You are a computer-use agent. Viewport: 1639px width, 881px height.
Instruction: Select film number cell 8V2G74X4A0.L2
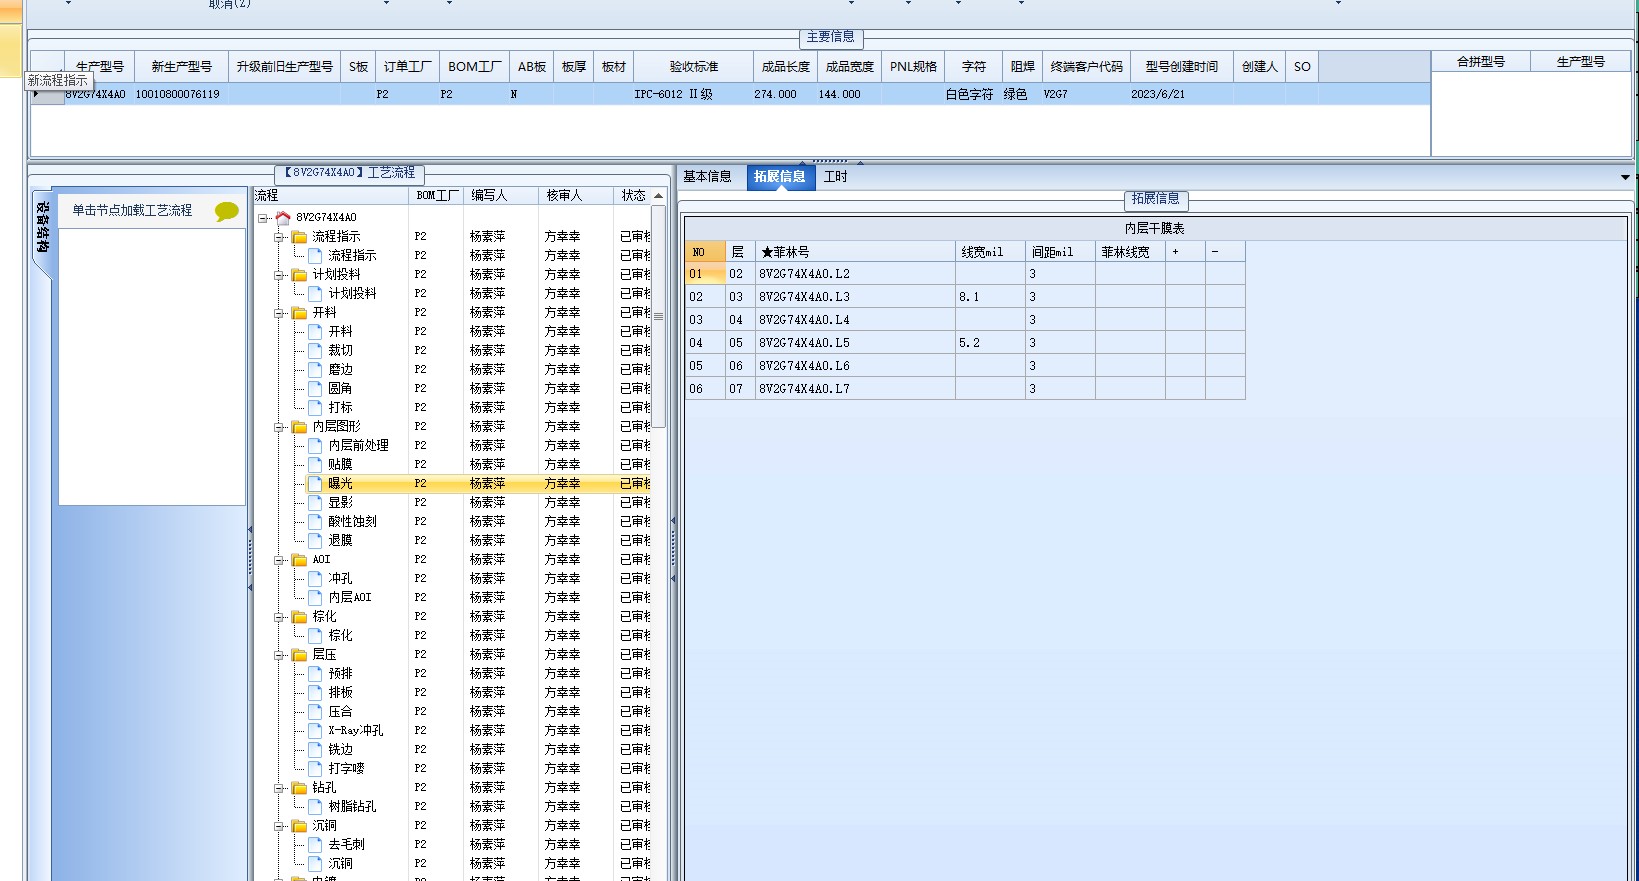tap(855, 274)
